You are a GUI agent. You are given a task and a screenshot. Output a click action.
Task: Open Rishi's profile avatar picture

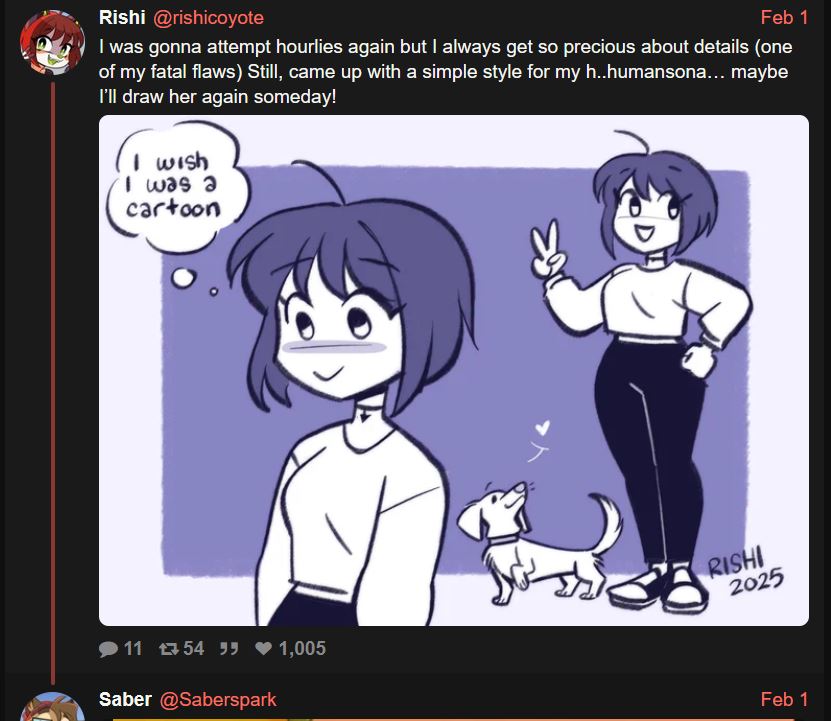(x=52, y=43)
